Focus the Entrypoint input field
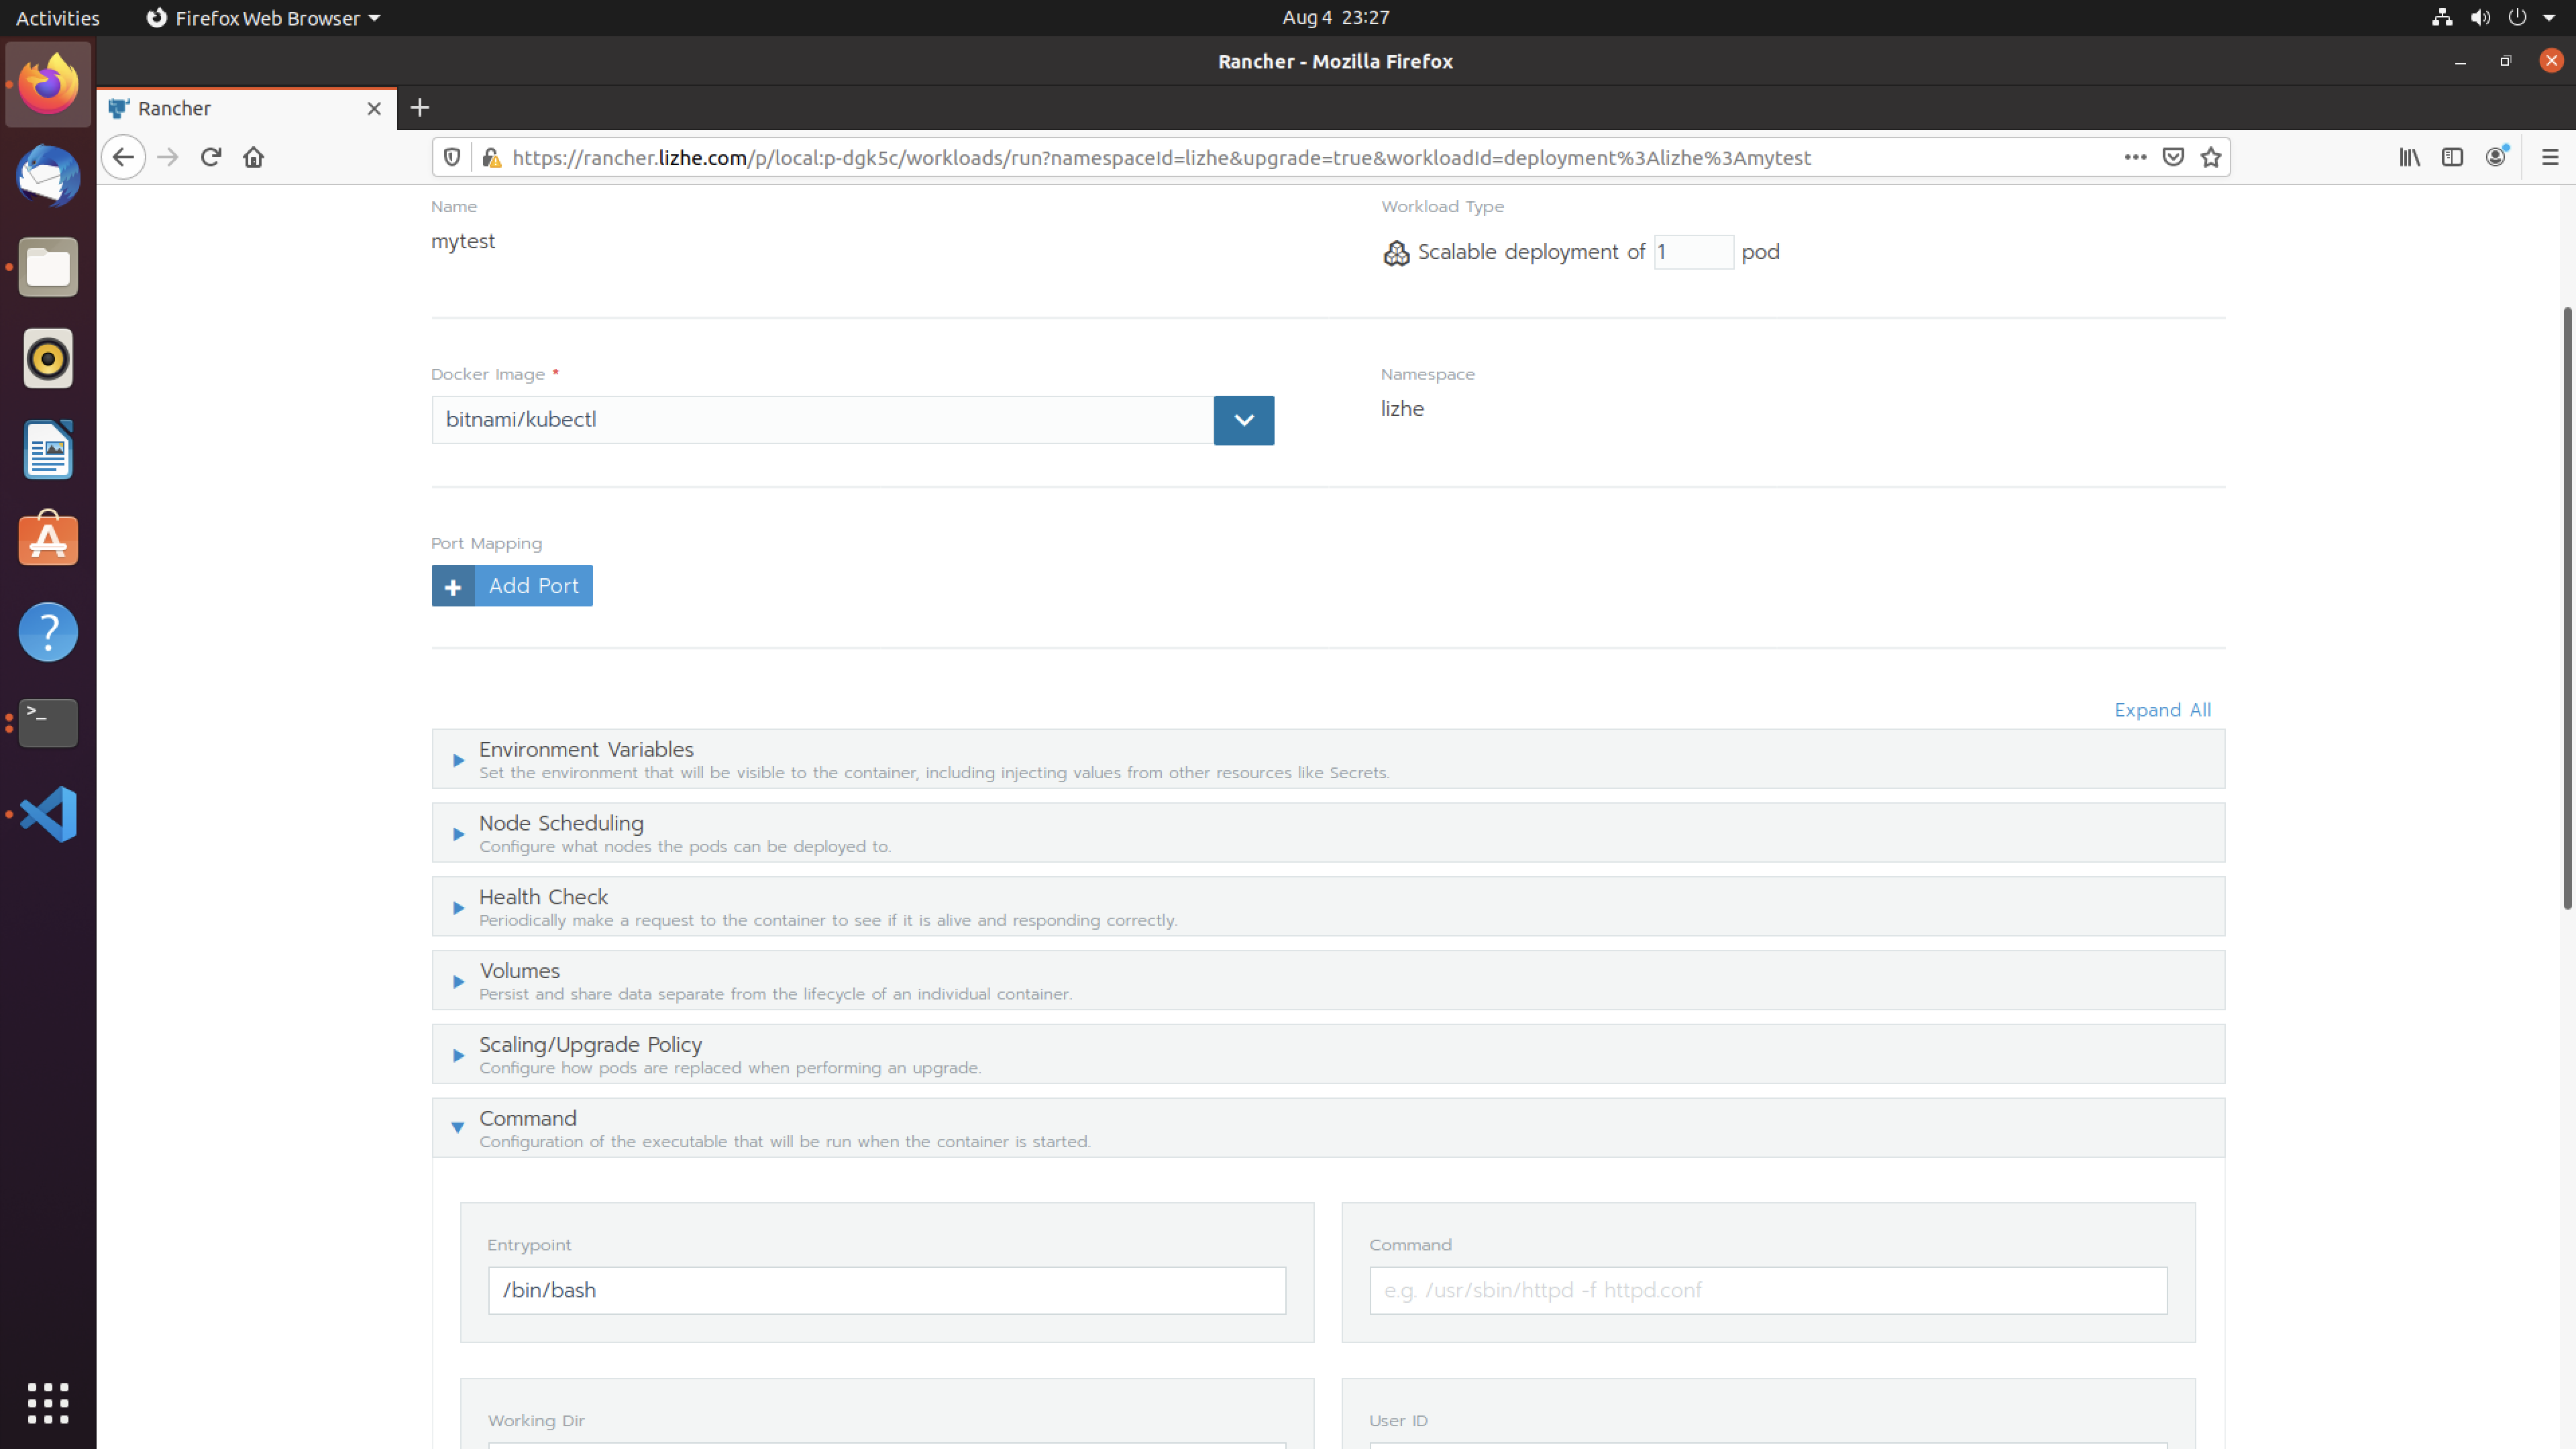2576x1449 pixels. pos(887,1290)
